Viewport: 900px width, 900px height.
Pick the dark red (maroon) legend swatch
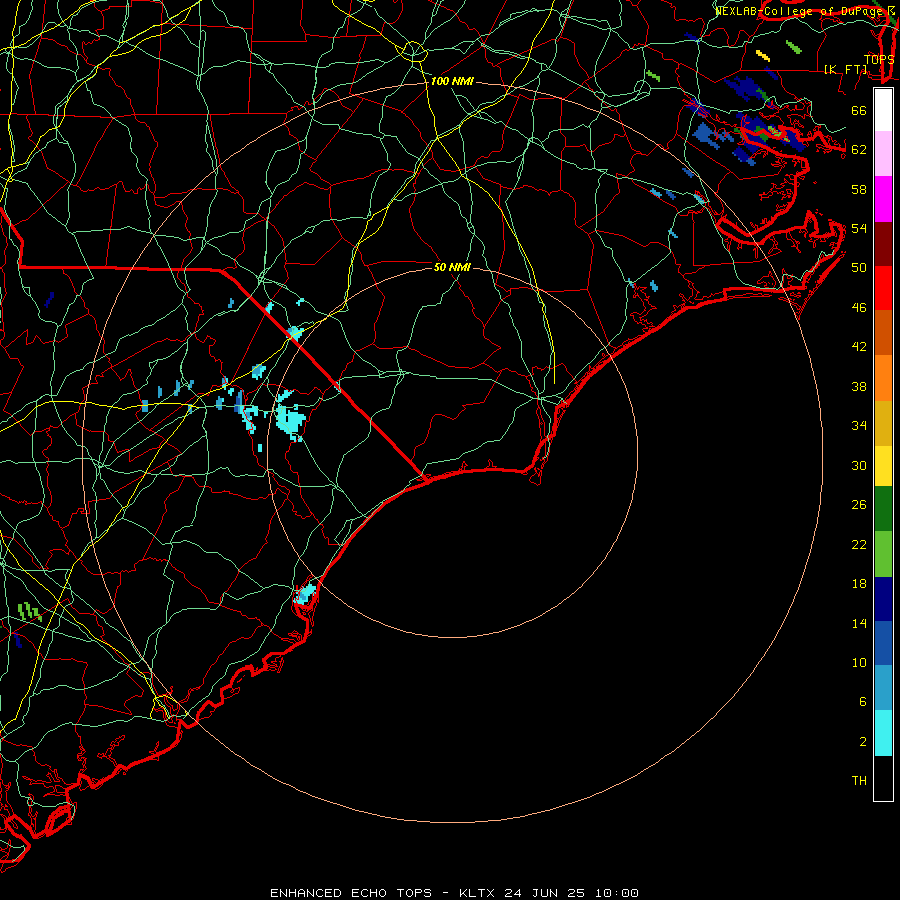pyautogui.click(x=883, y=244)
